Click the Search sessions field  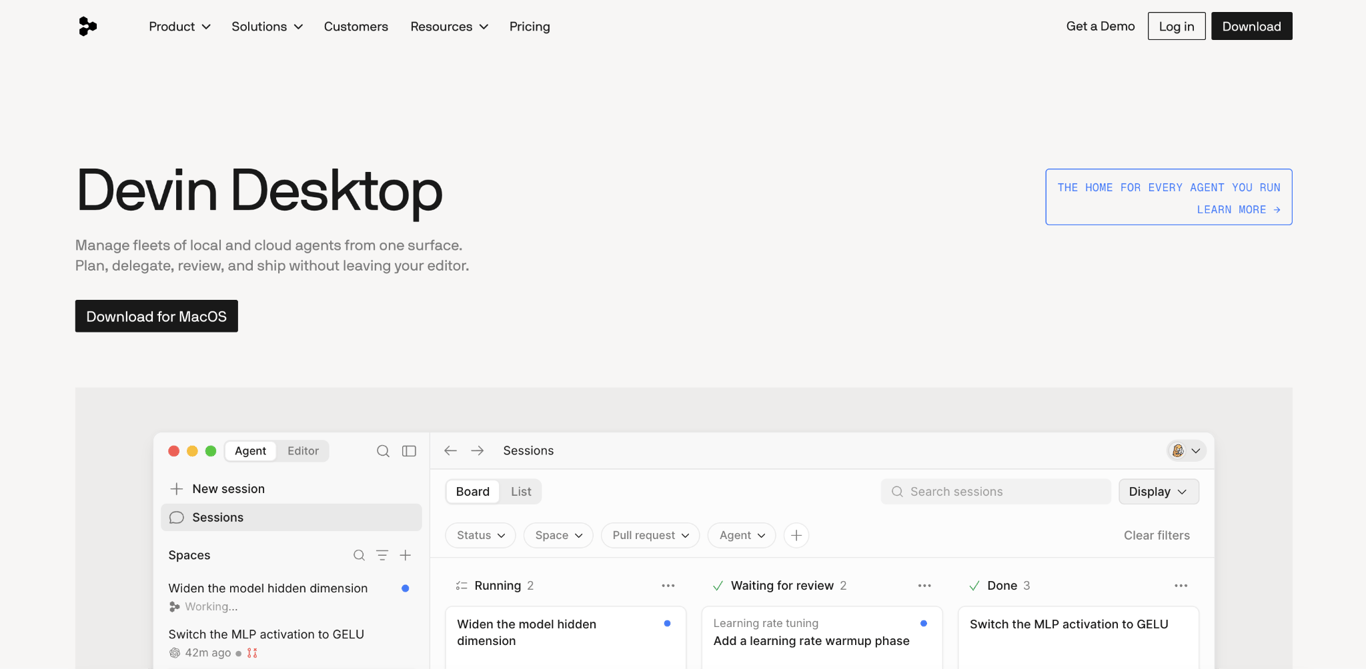coord(996,491)
